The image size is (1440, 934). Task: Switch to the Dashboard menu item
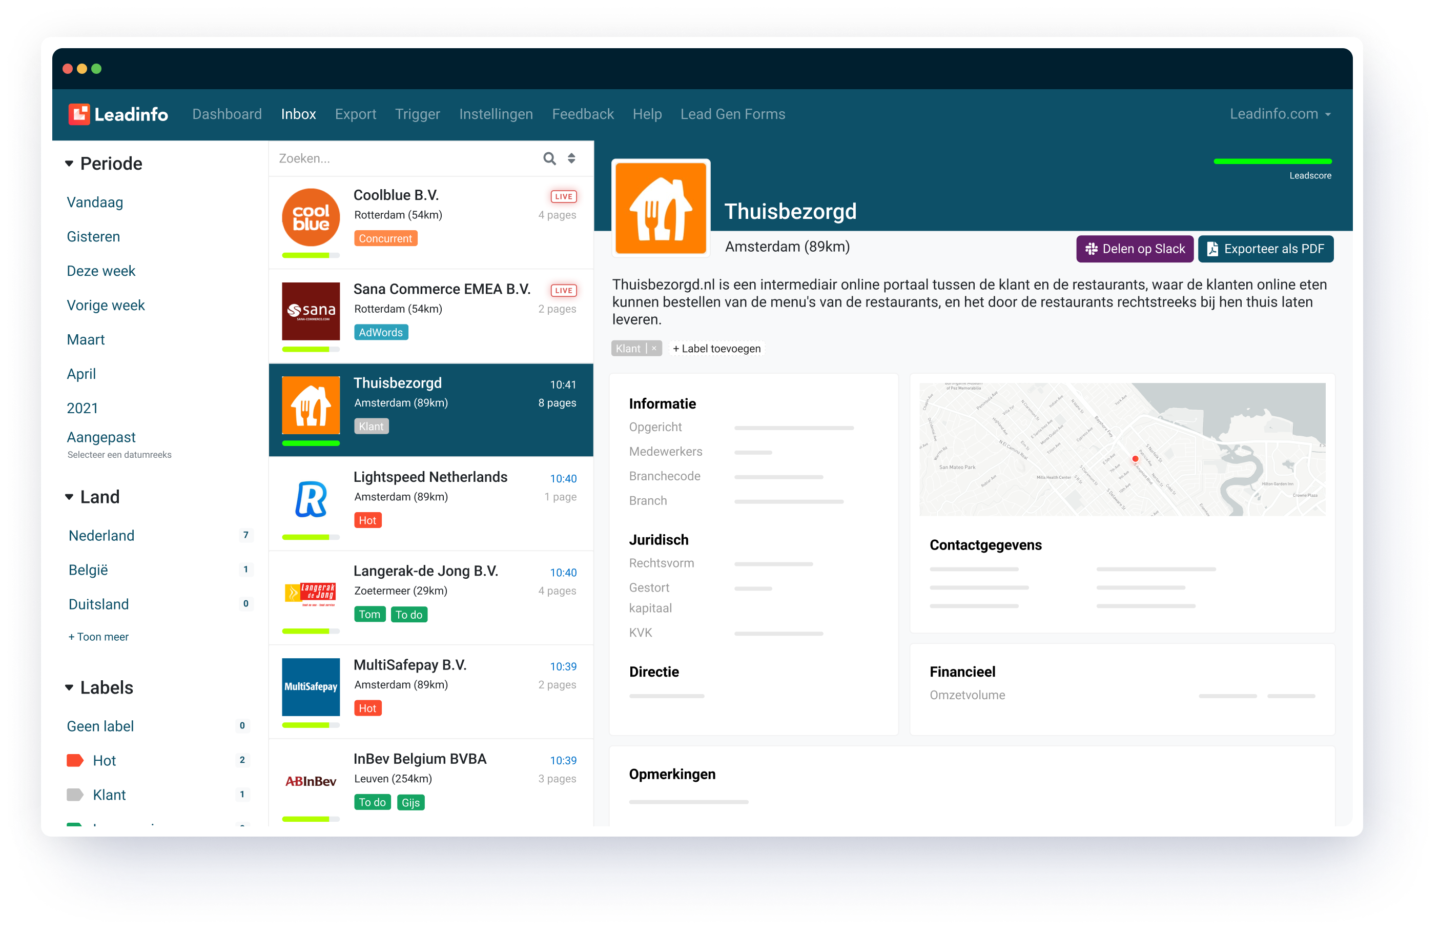click(x=227, y=114)
